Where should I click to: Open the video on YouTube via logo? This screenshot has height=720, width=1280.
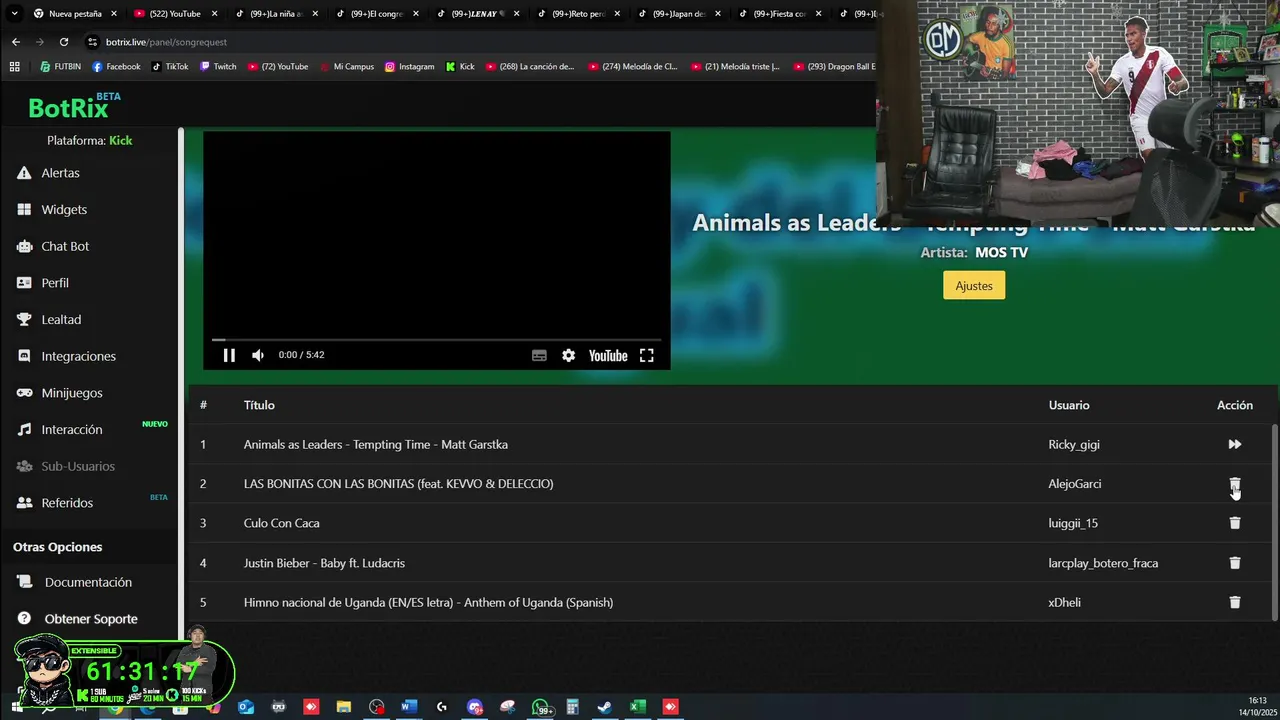coord(608,355)
